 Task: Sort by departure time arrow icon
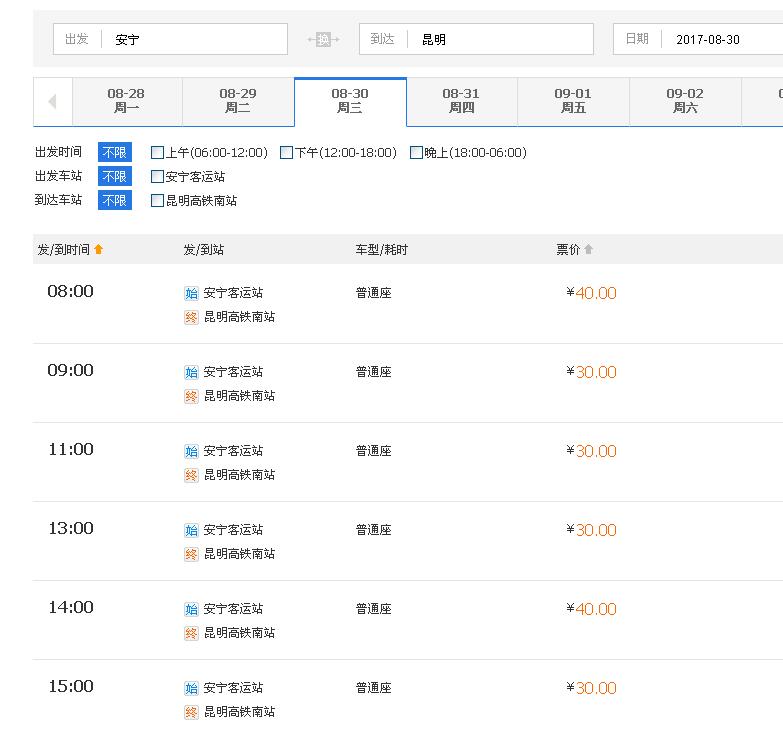[98, 249]
